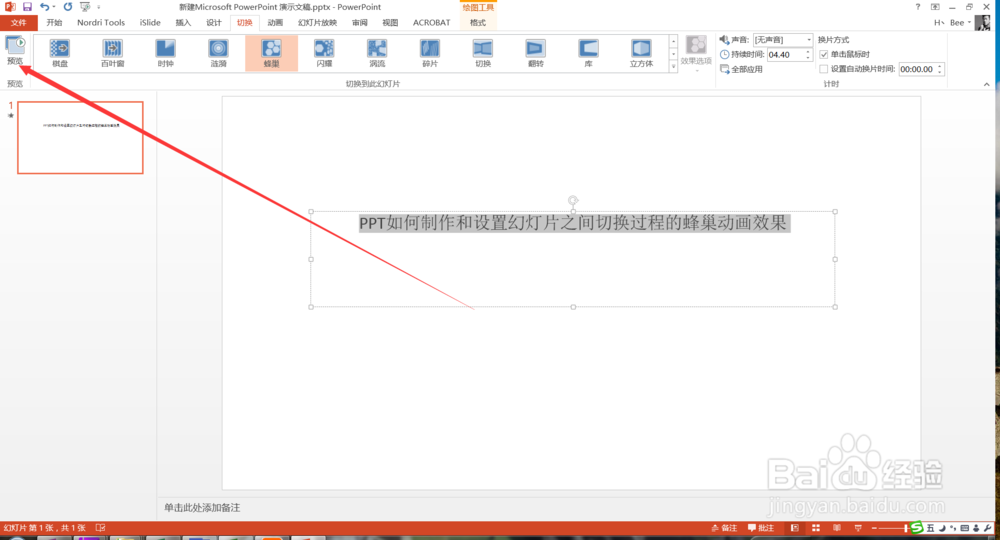
Task: Enable the auto-advance after time (设置自动换片时间) checkbox
Action: click(x=823, y=69)
